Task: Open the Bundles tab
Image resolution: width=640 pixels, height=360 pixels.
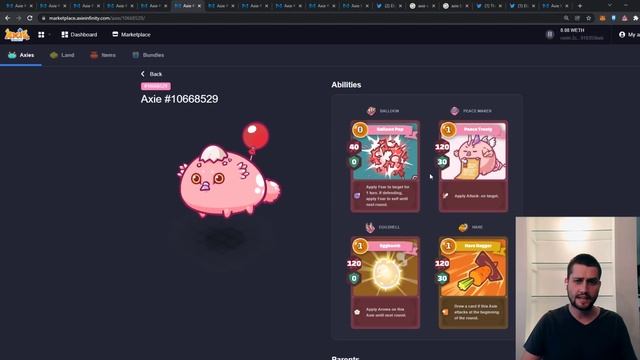Action: point(148,55)
